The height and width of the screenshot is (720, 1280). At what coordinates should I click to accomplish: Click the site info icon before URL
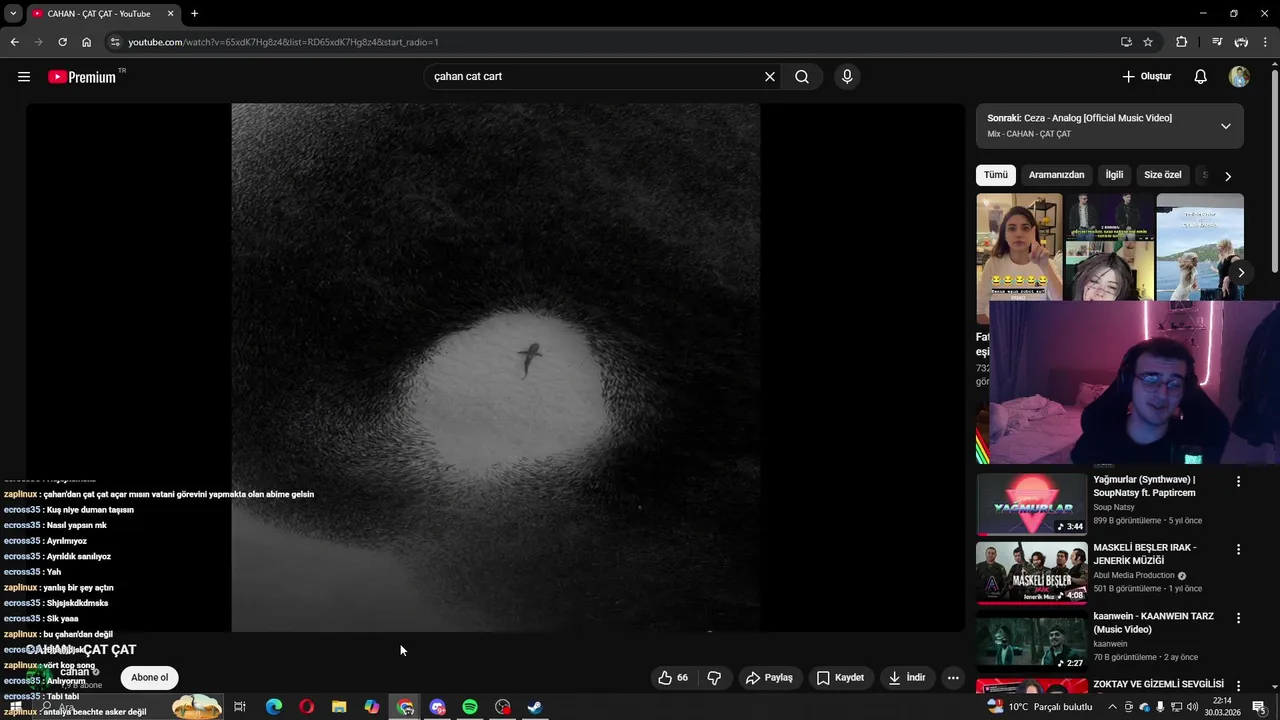point(115,42)
